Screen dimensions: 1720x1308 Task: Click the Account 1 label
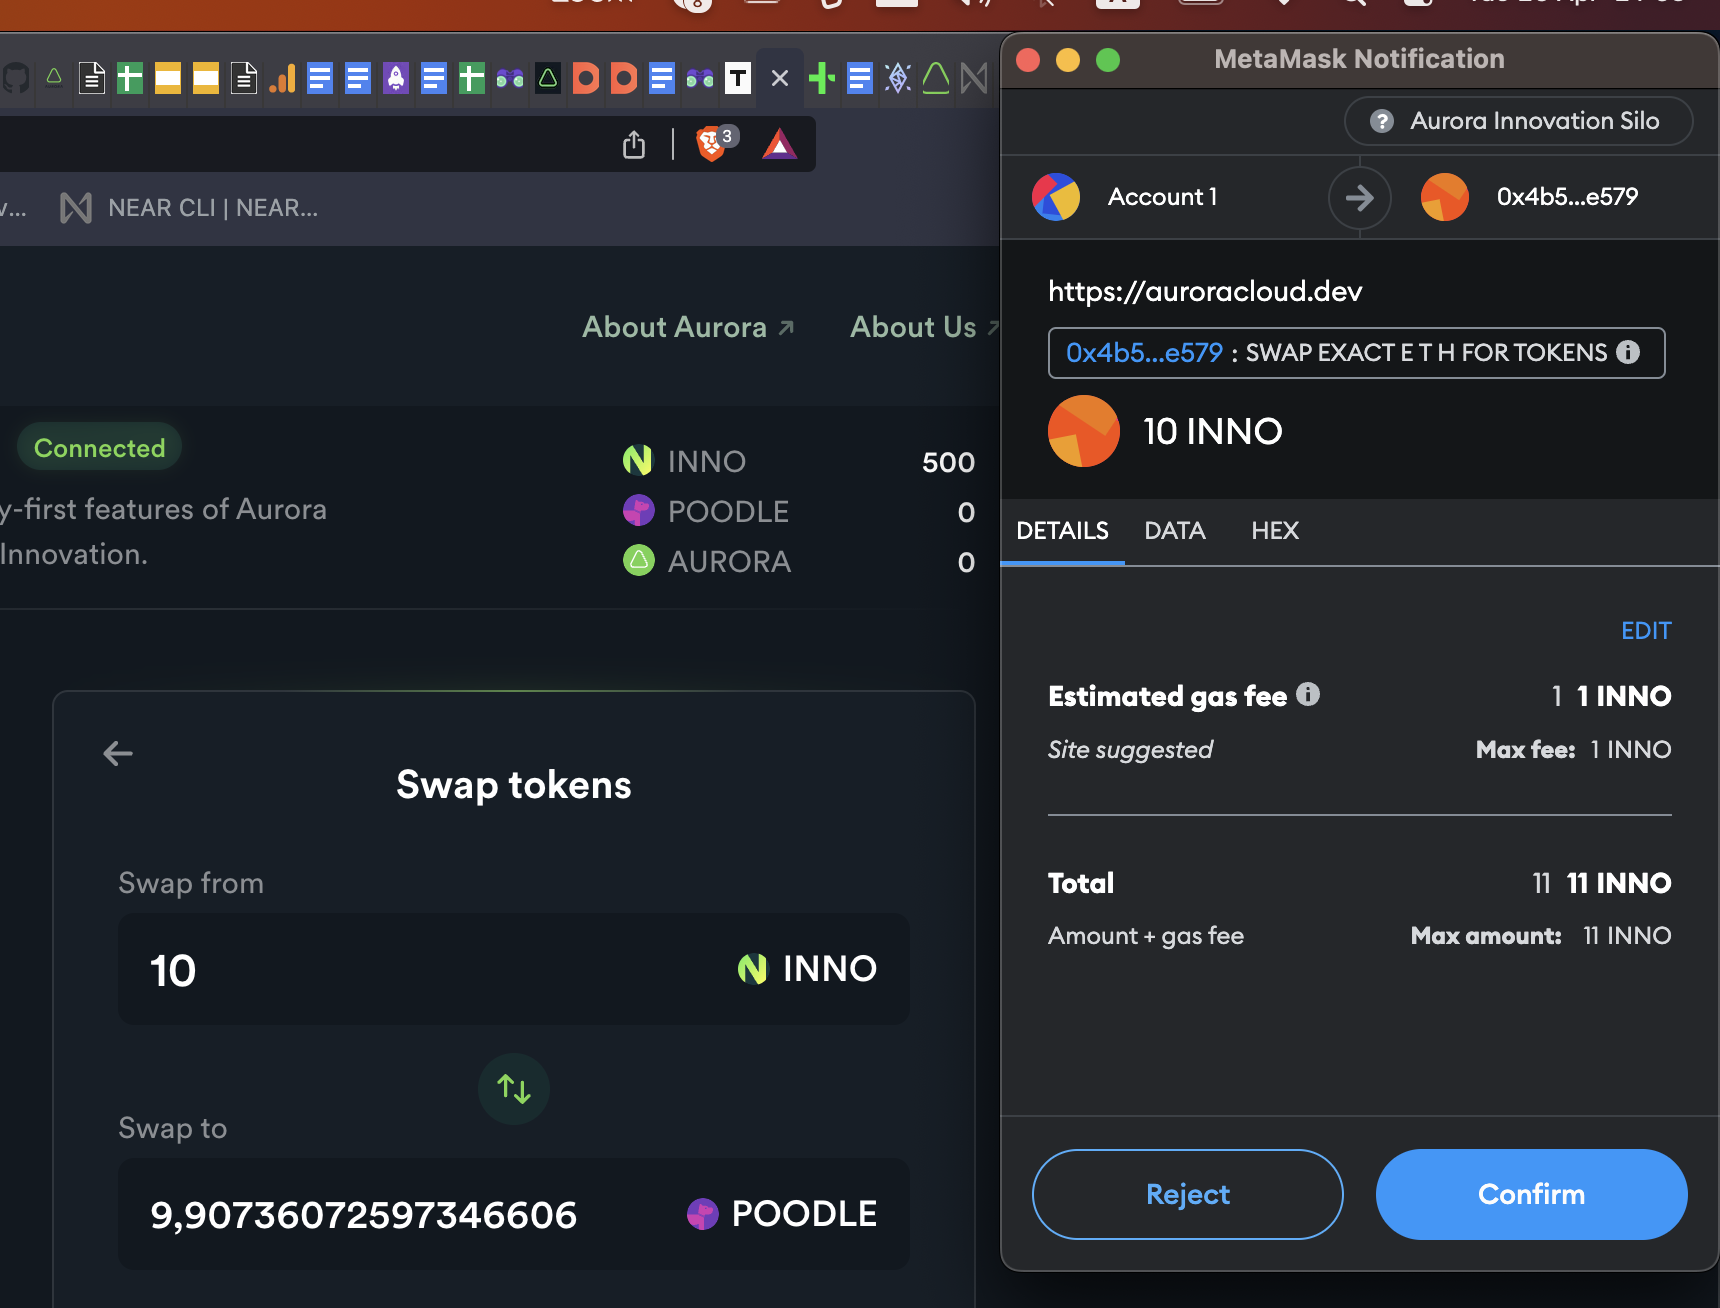1163,197
